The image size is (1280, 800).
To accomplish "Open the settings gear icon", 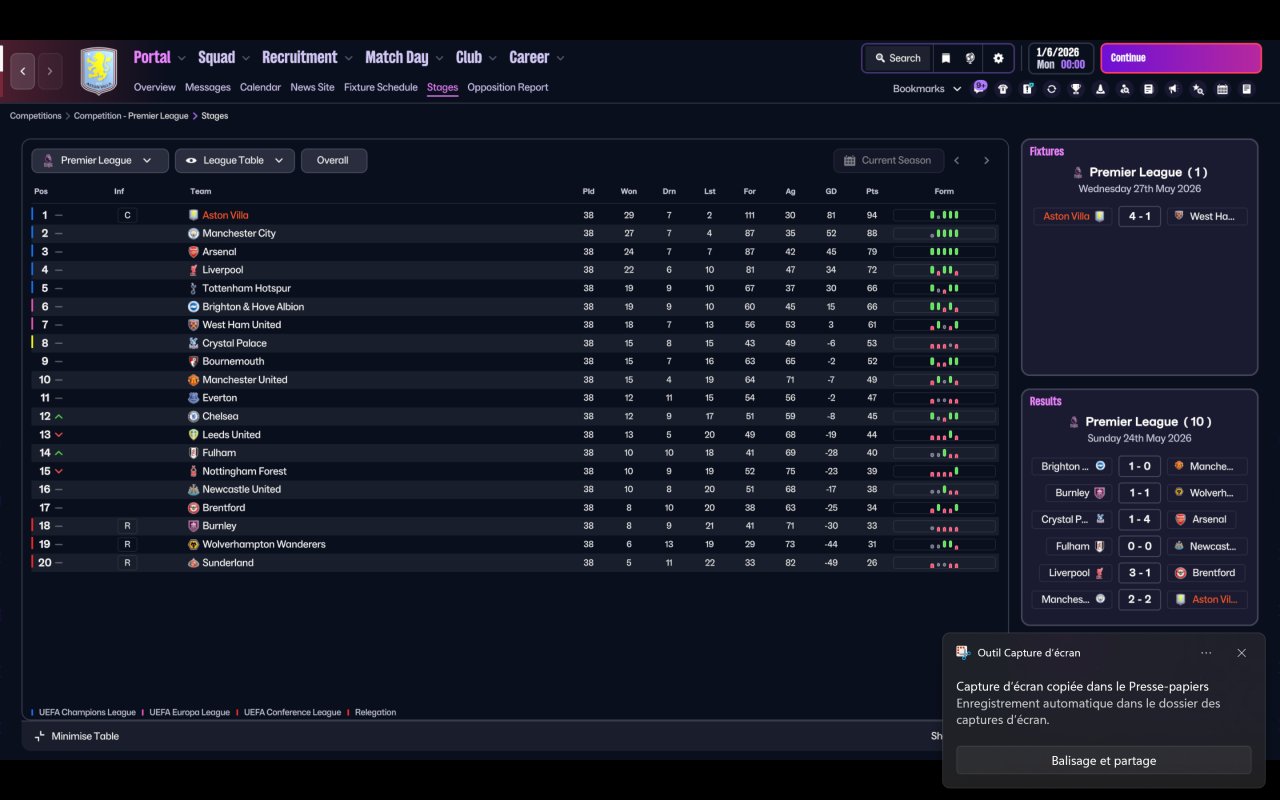I will coord(998,58).
